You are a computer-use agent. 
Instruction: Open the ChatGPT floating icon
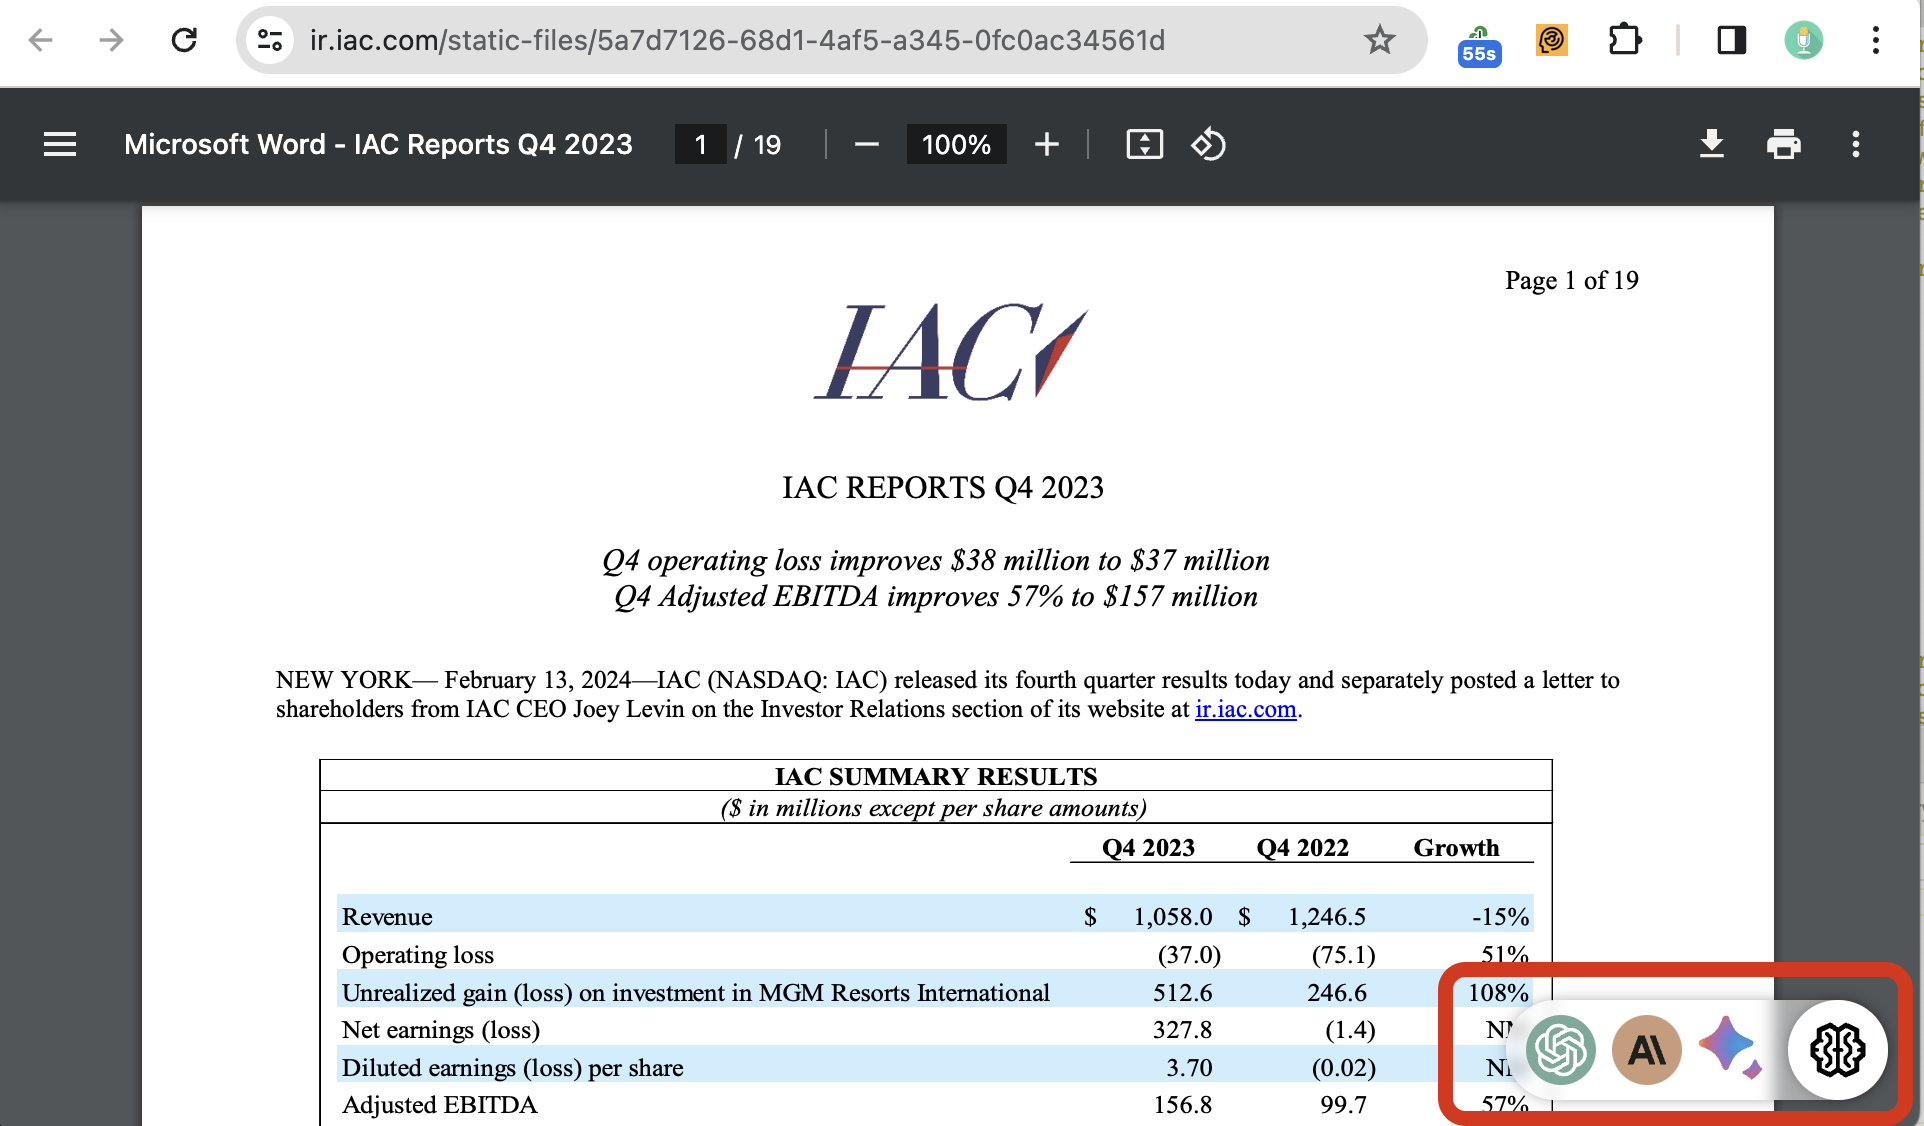click(1561, 1050)
